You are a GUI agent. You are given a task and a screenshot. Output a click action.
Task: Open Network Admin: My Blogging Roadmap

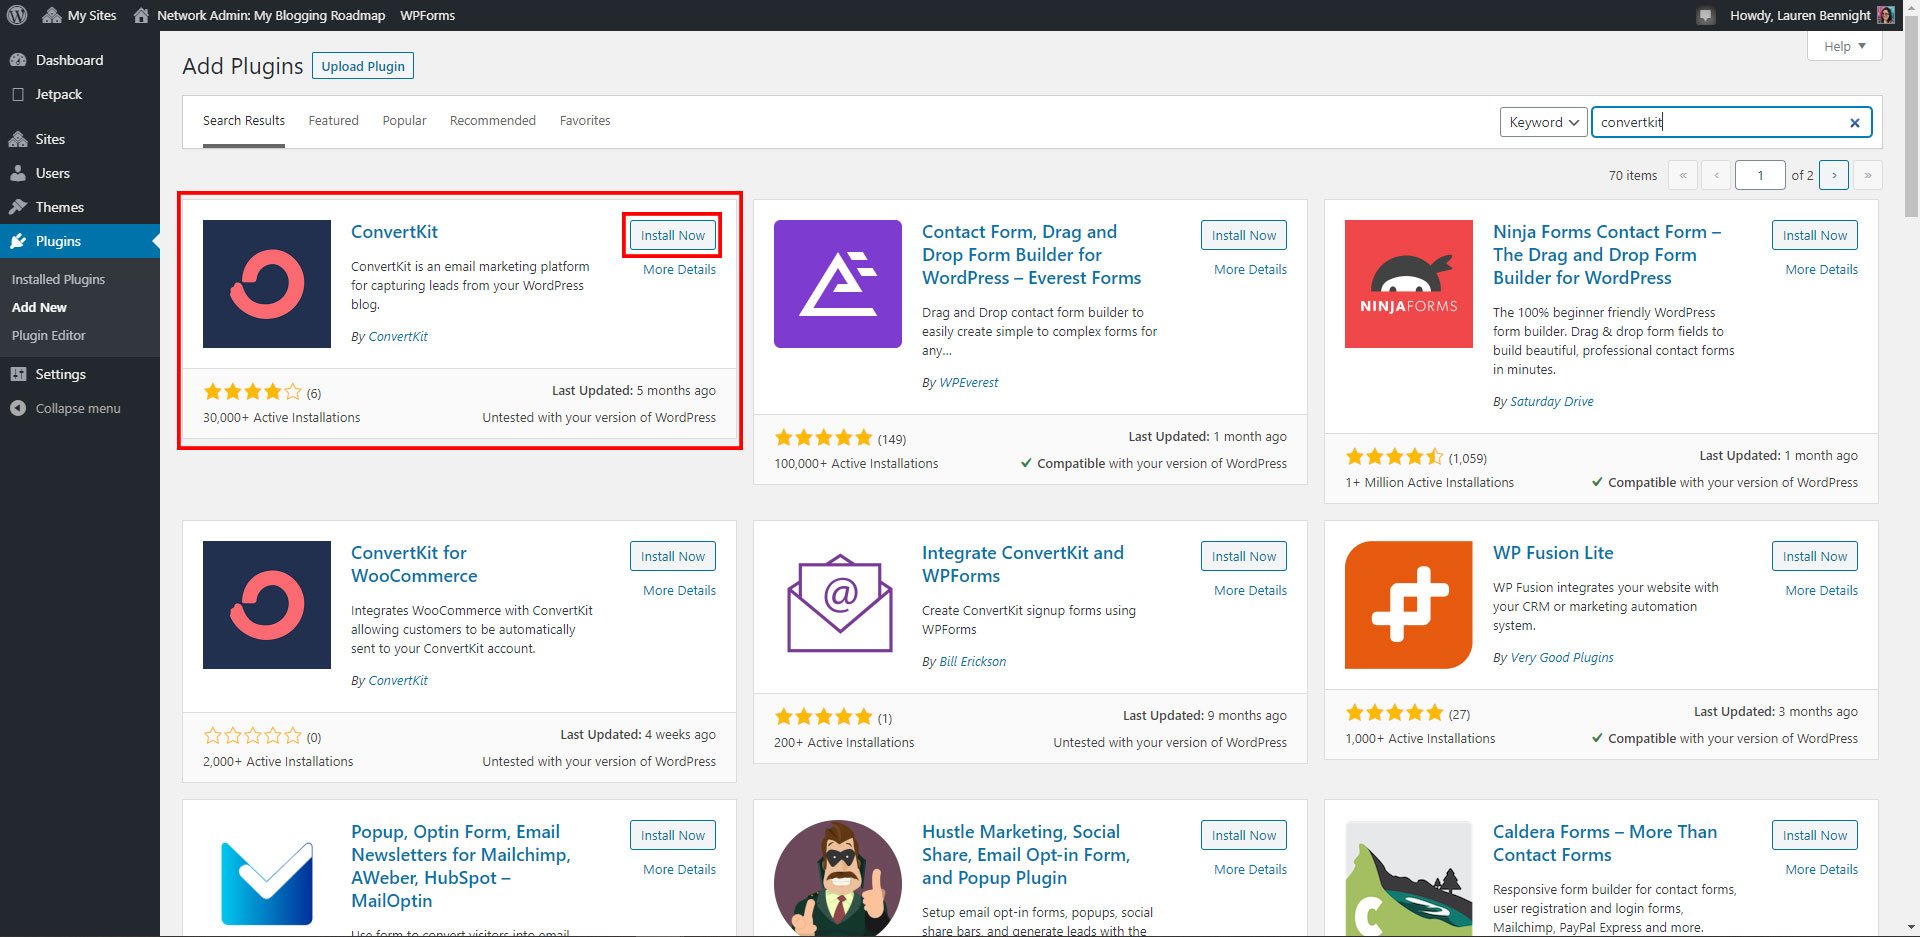pyautogui.click(x=259, y=15)
